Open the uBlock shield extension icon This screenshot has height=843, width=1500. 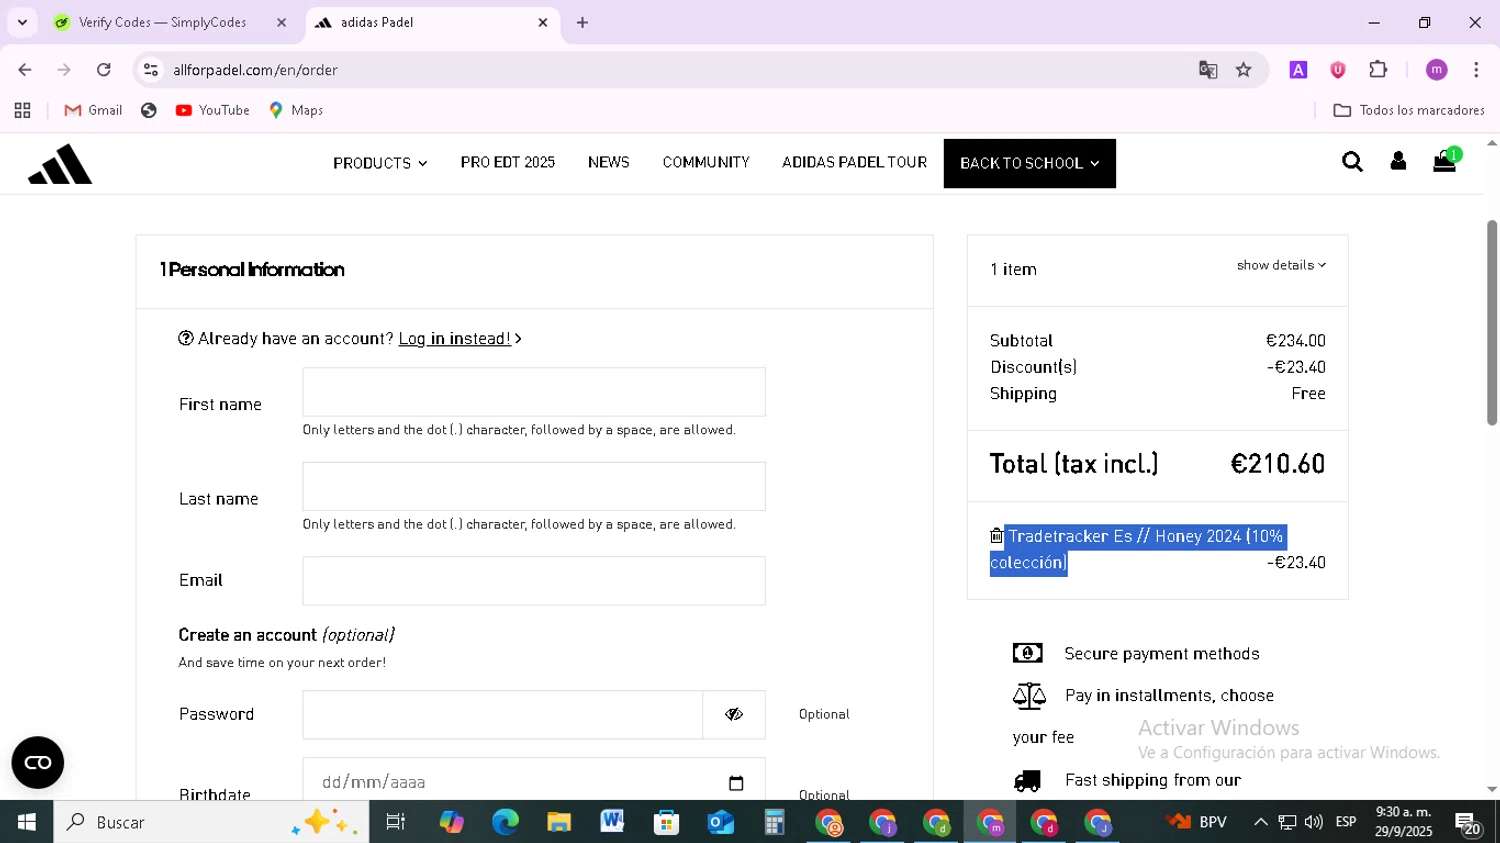pyautogui.click(x=1338, y=70)
